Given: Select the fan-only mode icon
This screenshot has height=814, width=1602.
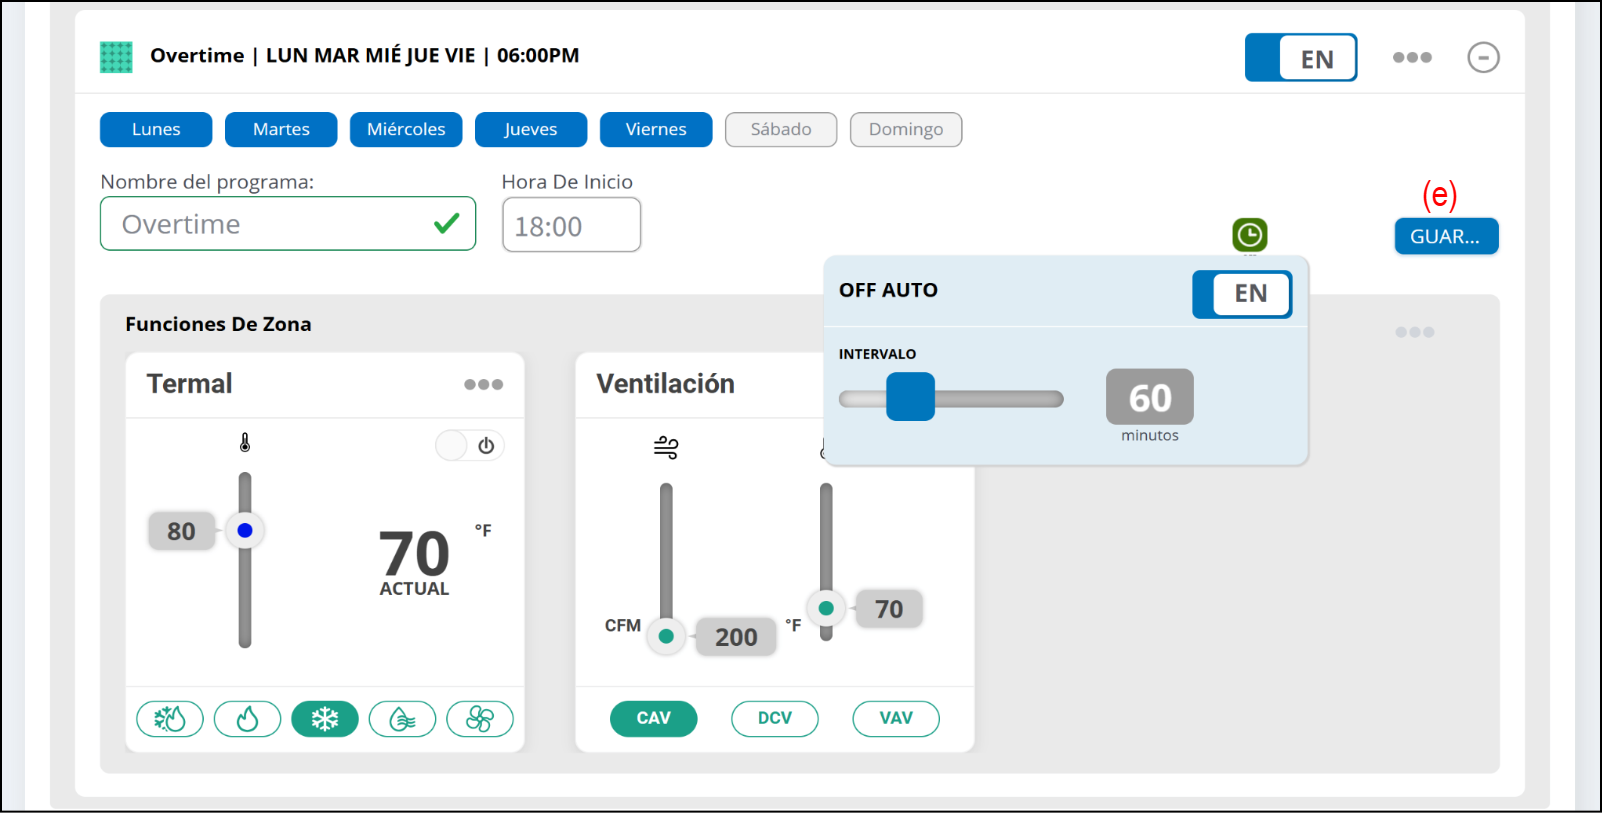Looking at the screenshot, I should tap(480, 719).
